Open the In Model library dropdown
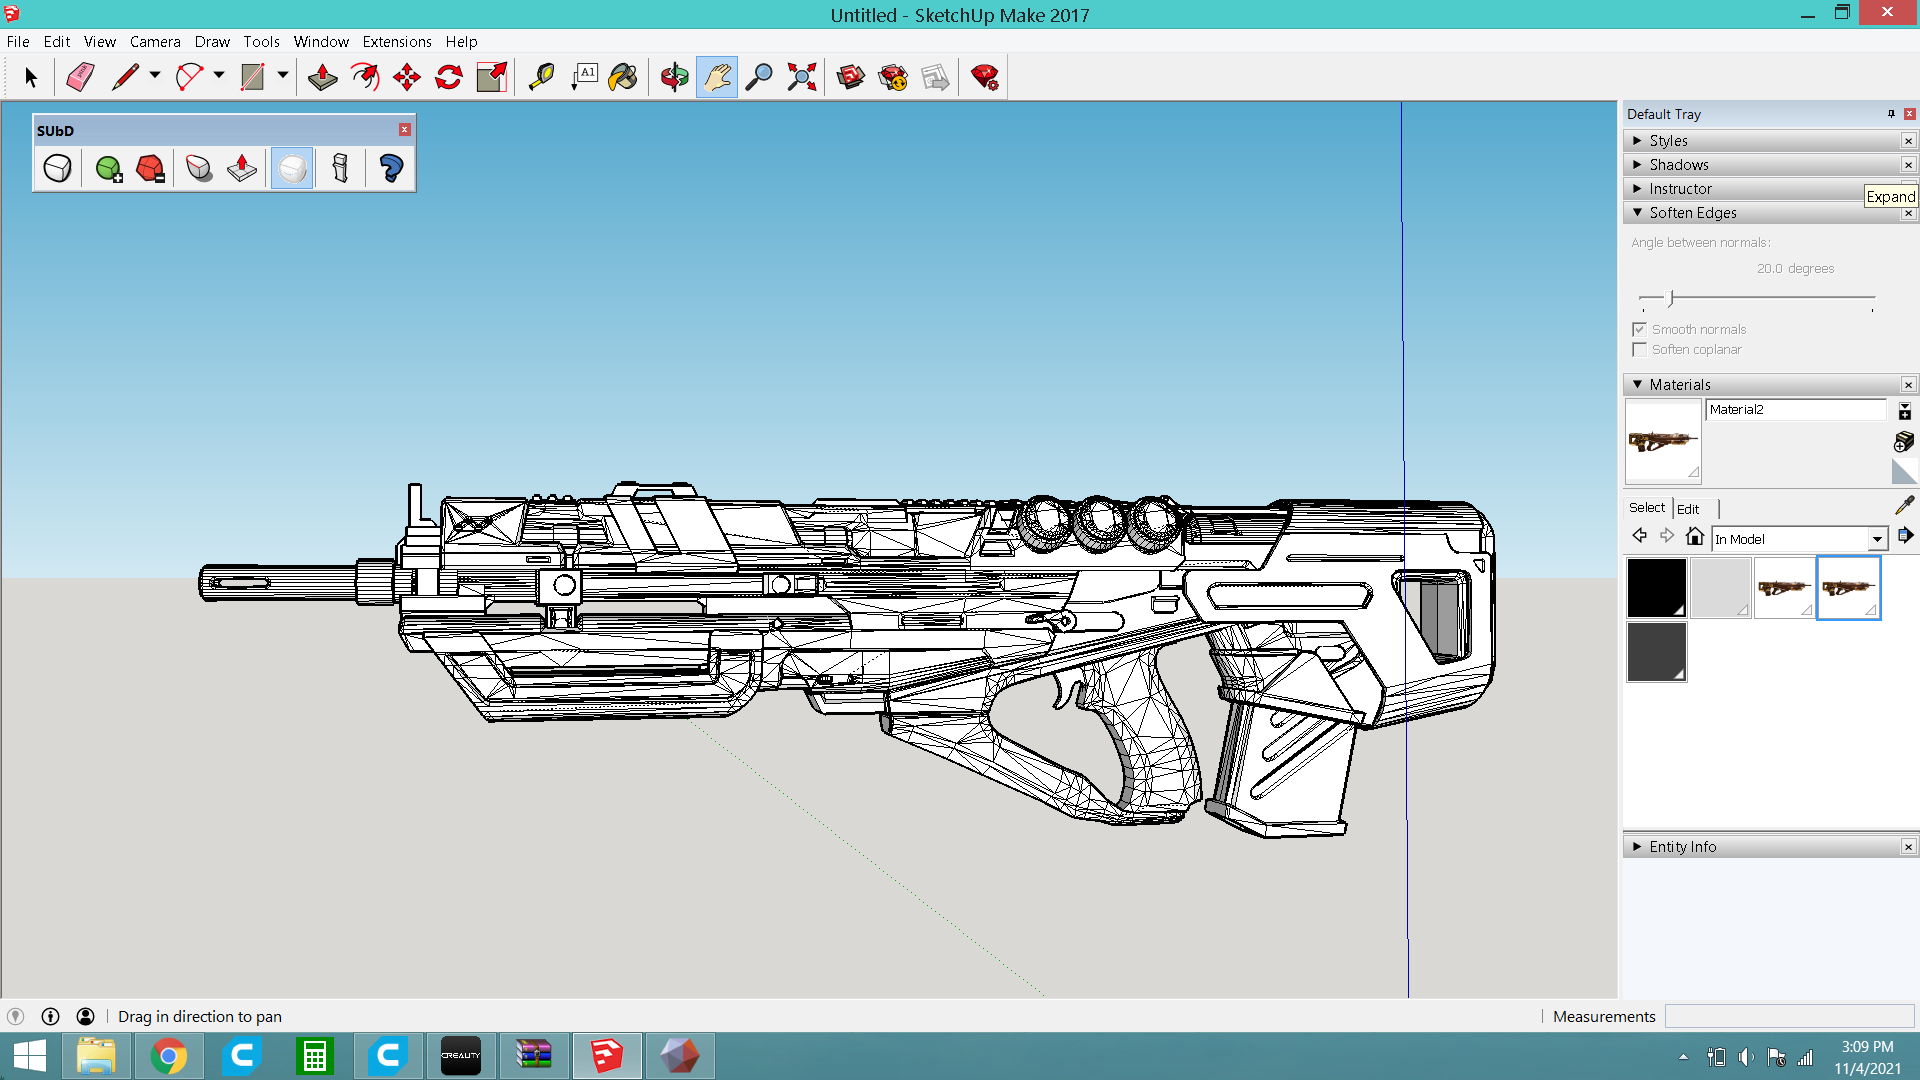Image resolution: width=1920 pixels, height=1080 pixels. [1877, 539]
